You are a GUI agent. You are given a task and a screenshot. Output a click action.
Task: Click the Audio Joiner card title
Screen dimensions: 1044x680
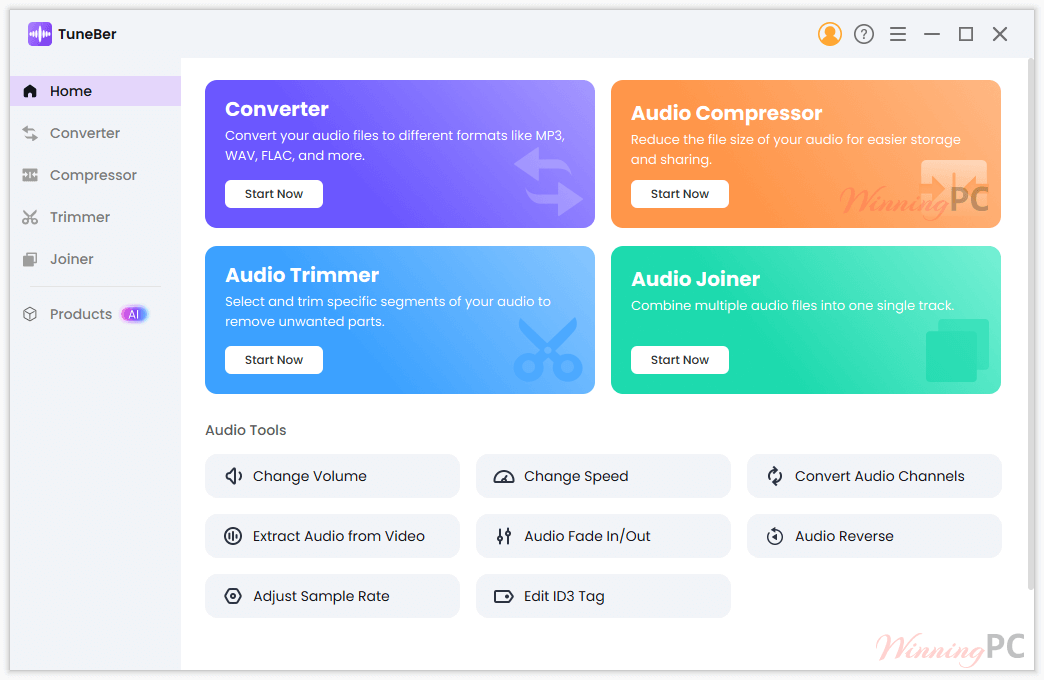tap(695, 279)
